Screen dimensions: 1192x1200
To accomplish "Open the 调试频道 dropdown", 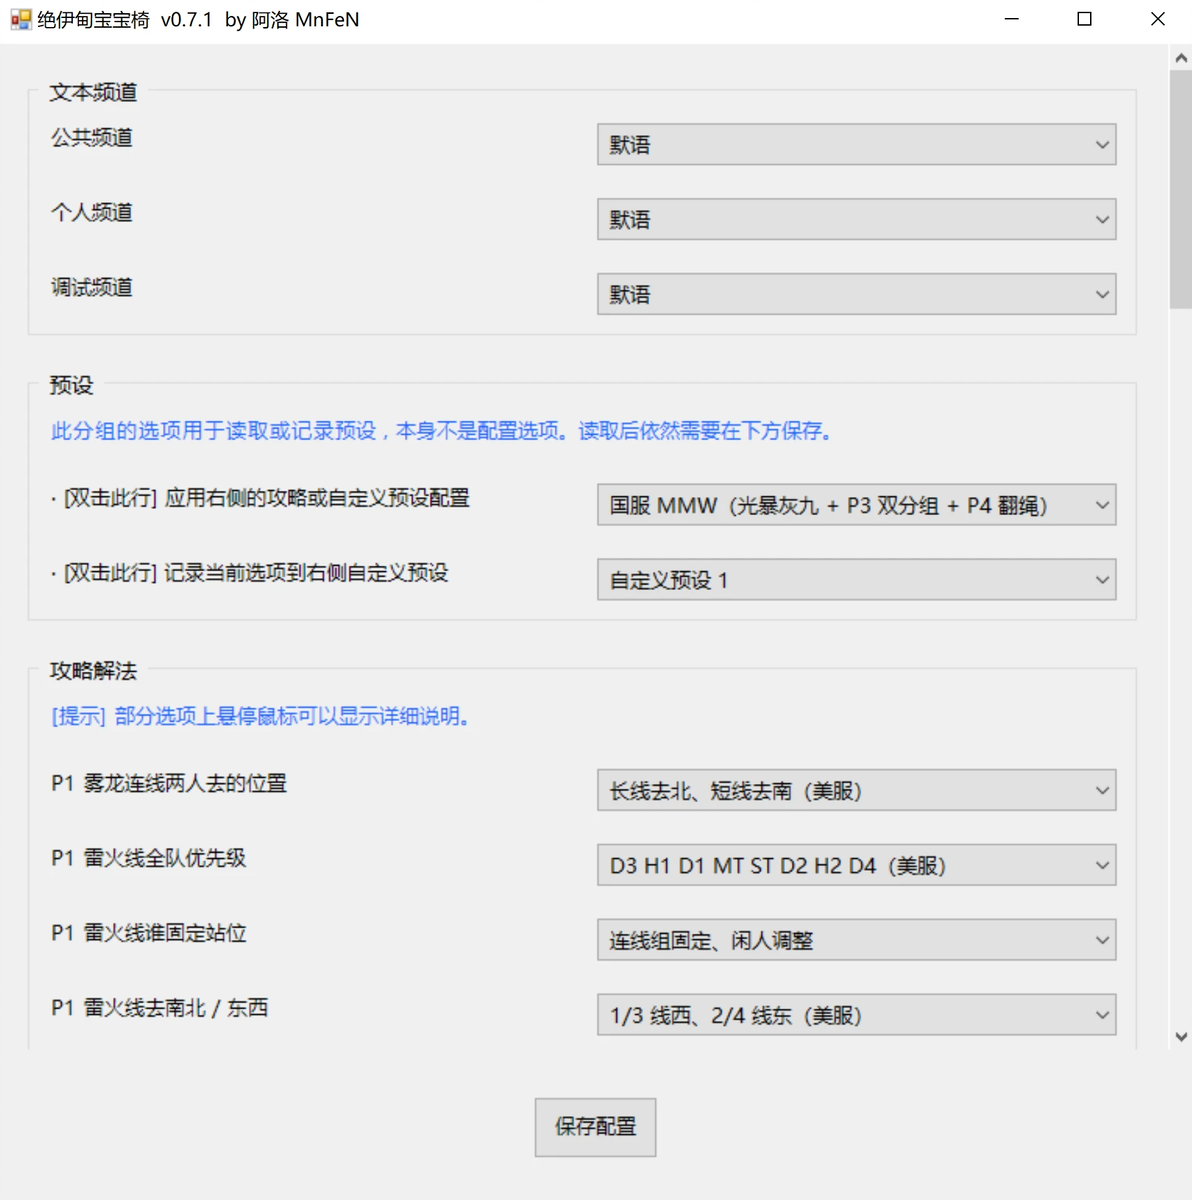I will coord(856,295).
